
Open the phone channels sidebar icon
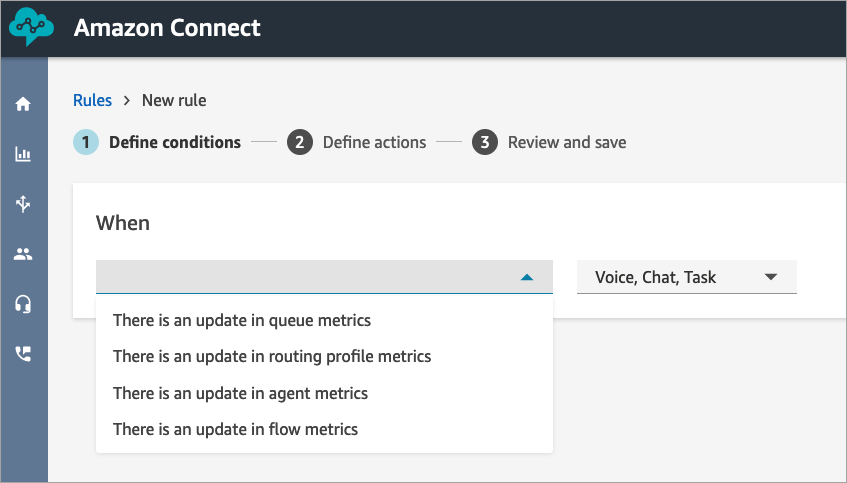(23, 353)
